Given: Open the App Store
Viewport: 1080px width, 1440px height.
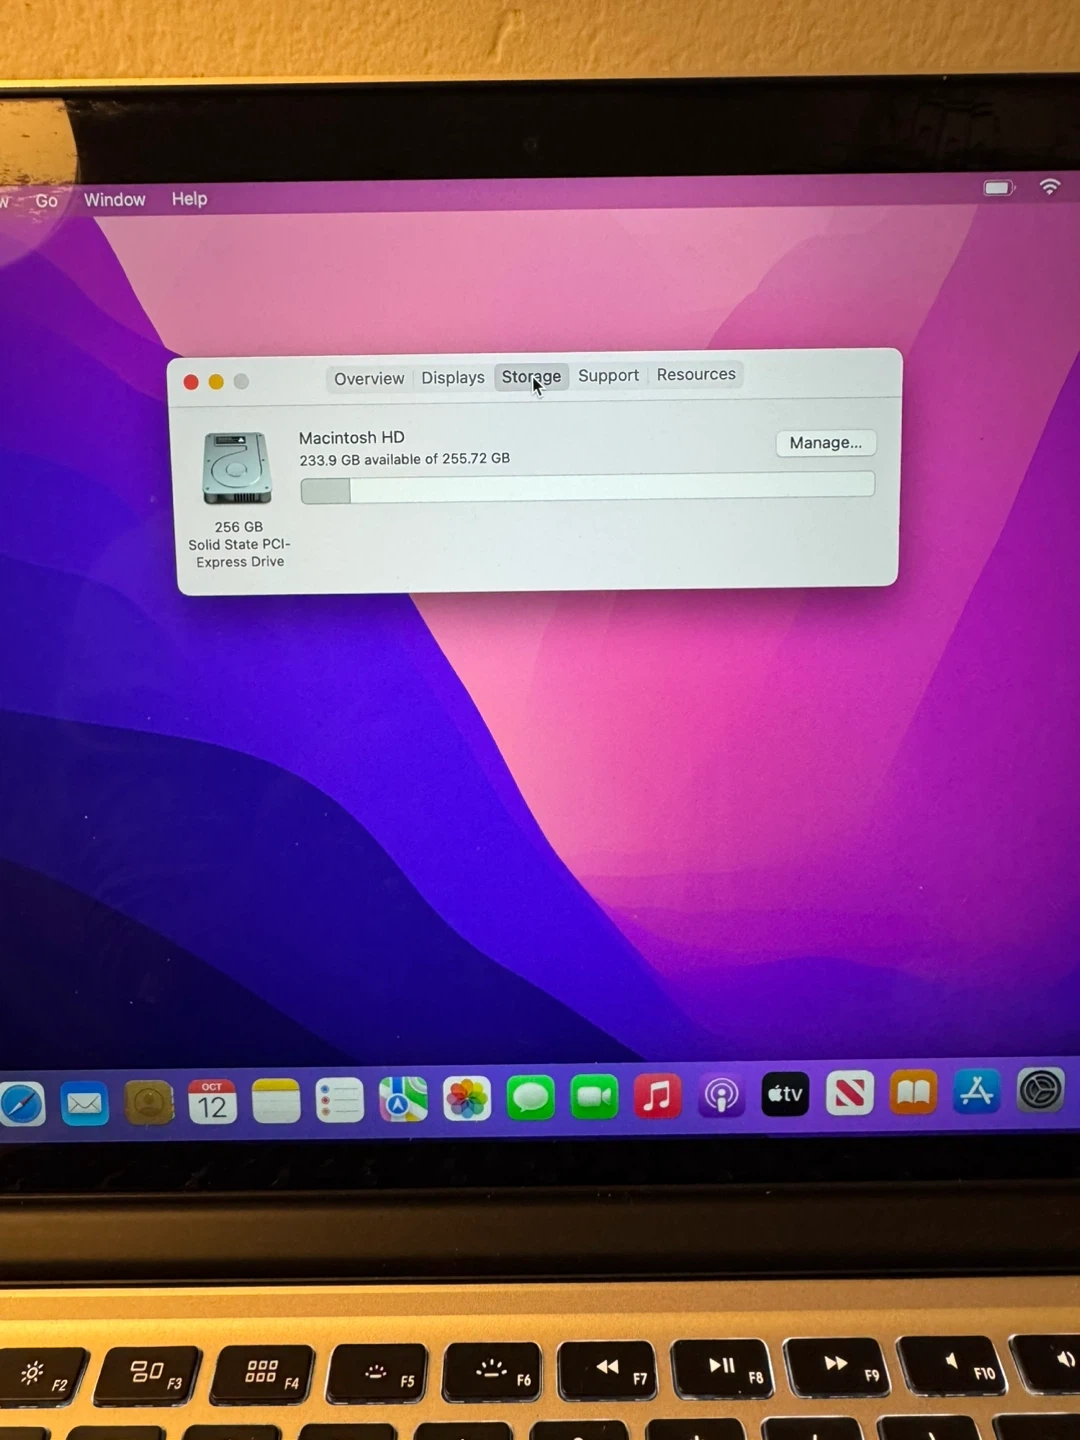Looking at the screenshot, I should click(x=976, y=1091).
